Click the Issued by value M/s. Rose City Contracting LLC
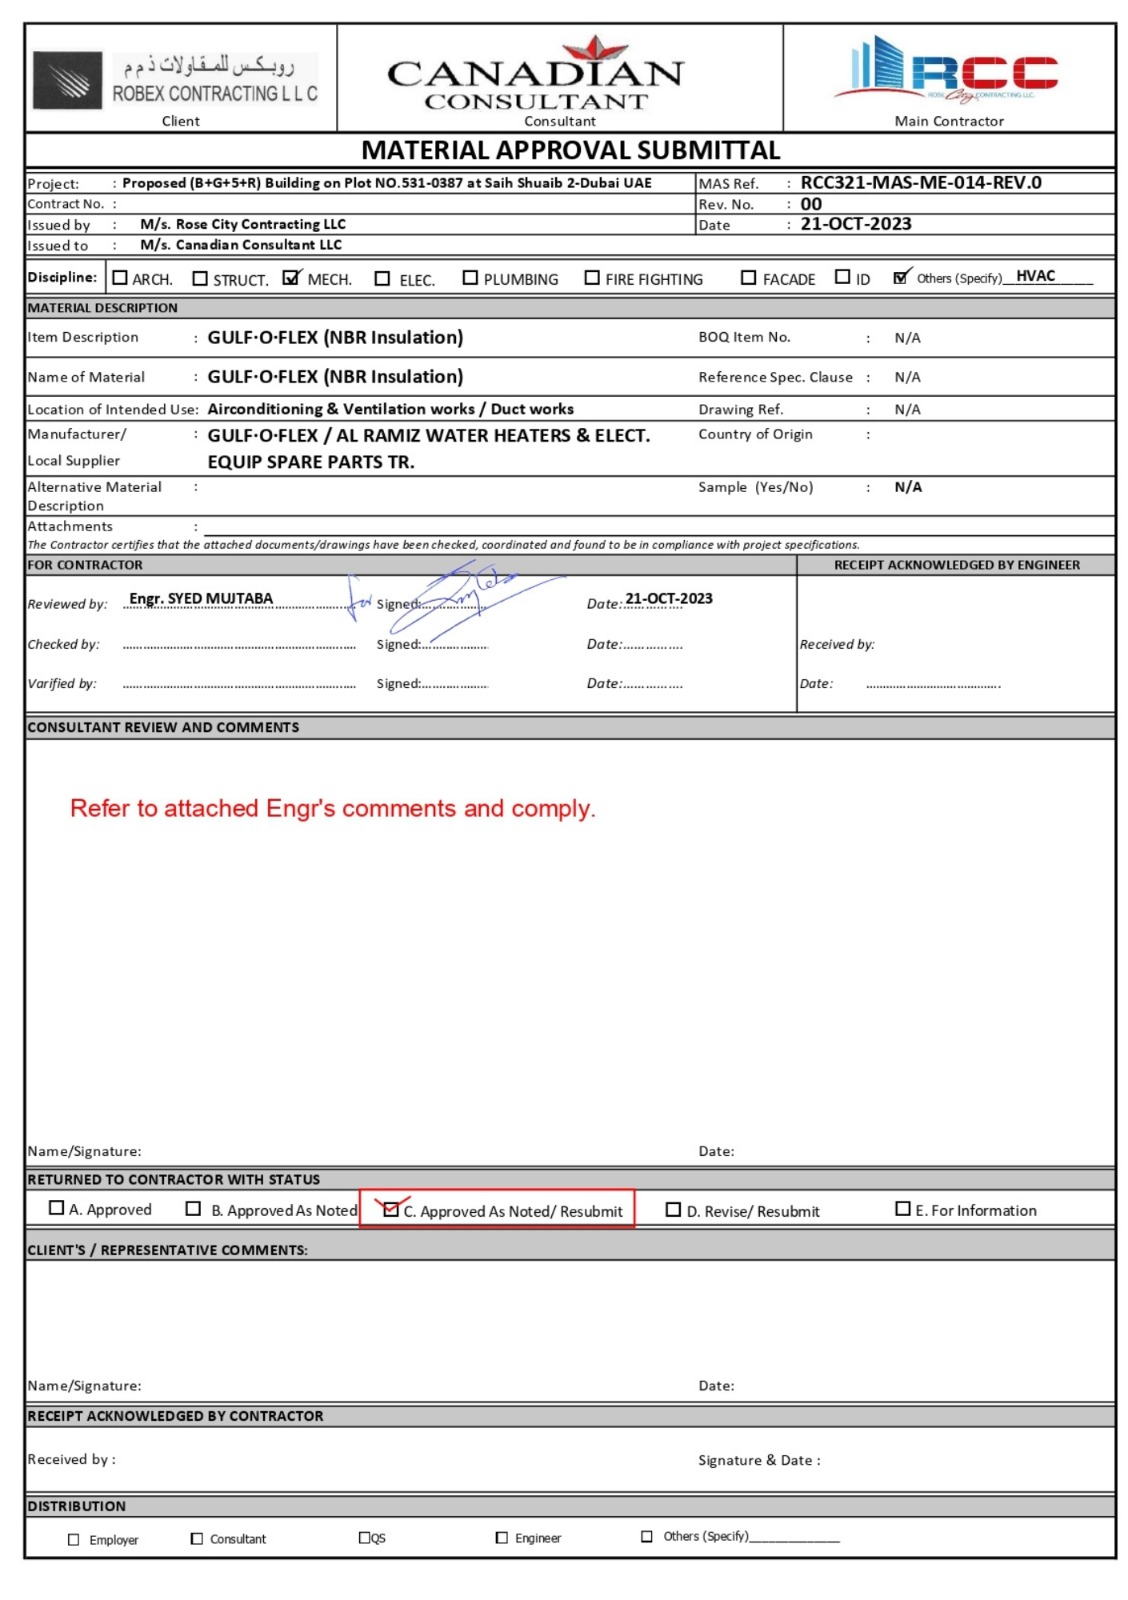1128x1600 pixels. coord(243,224)
